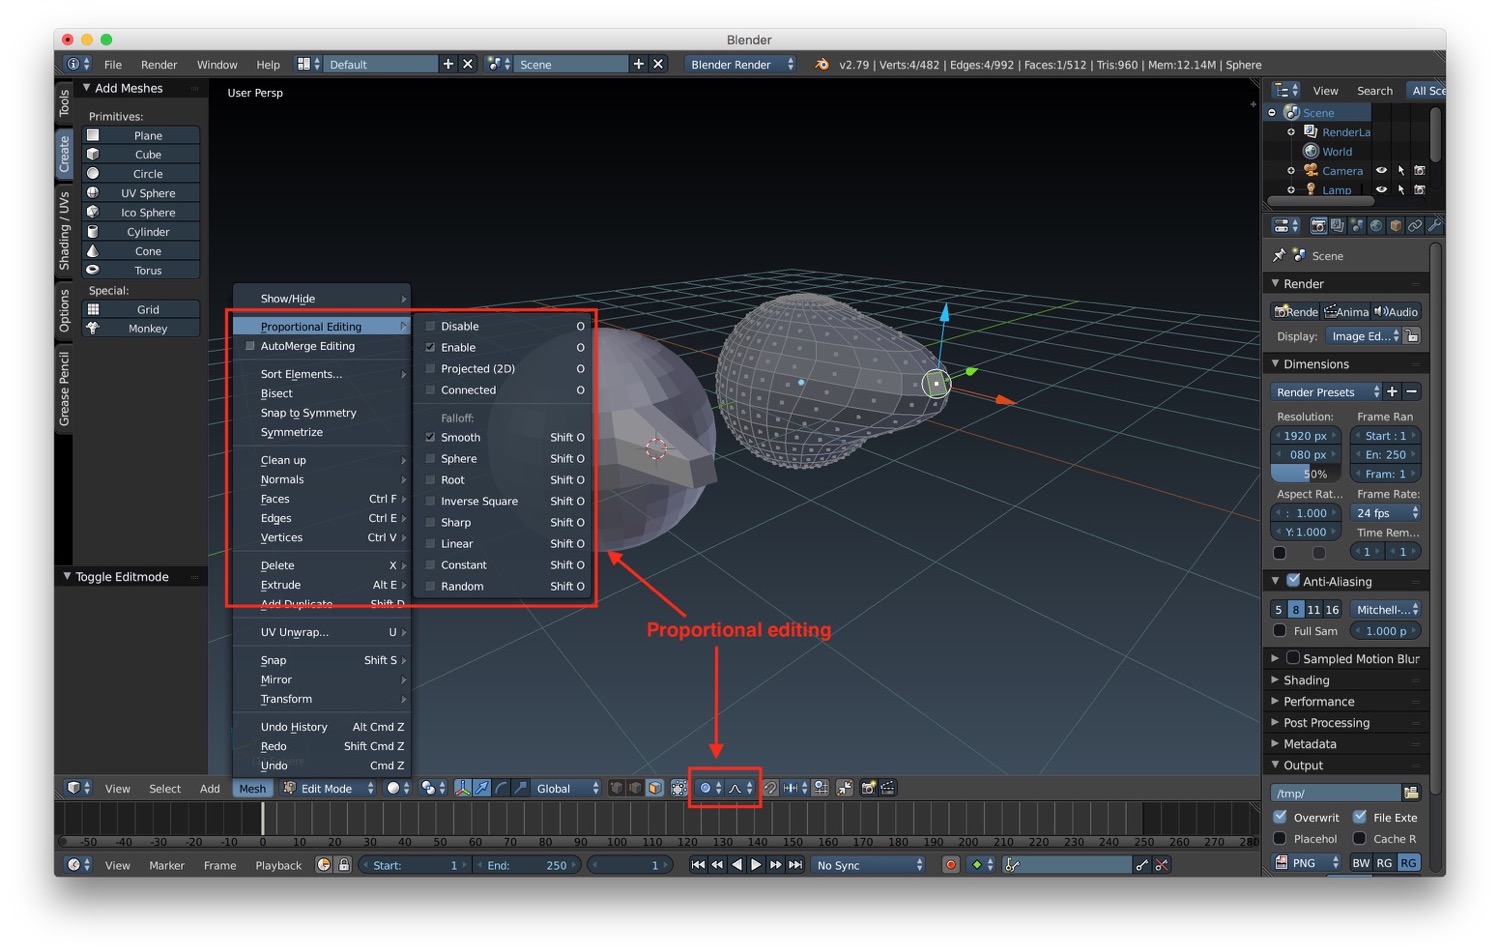1500x952 pixels.
Task: Expand the Post Processing panel
Action: (x=1326, y=723)
